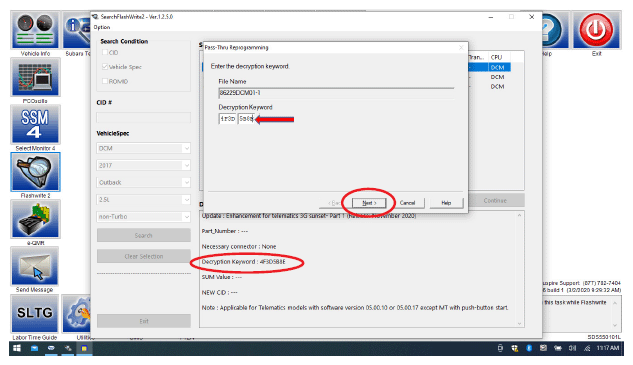This screenshot has height=365, width=633.
Task: Click the network tray icon
Action: click(x=587, y=348)
